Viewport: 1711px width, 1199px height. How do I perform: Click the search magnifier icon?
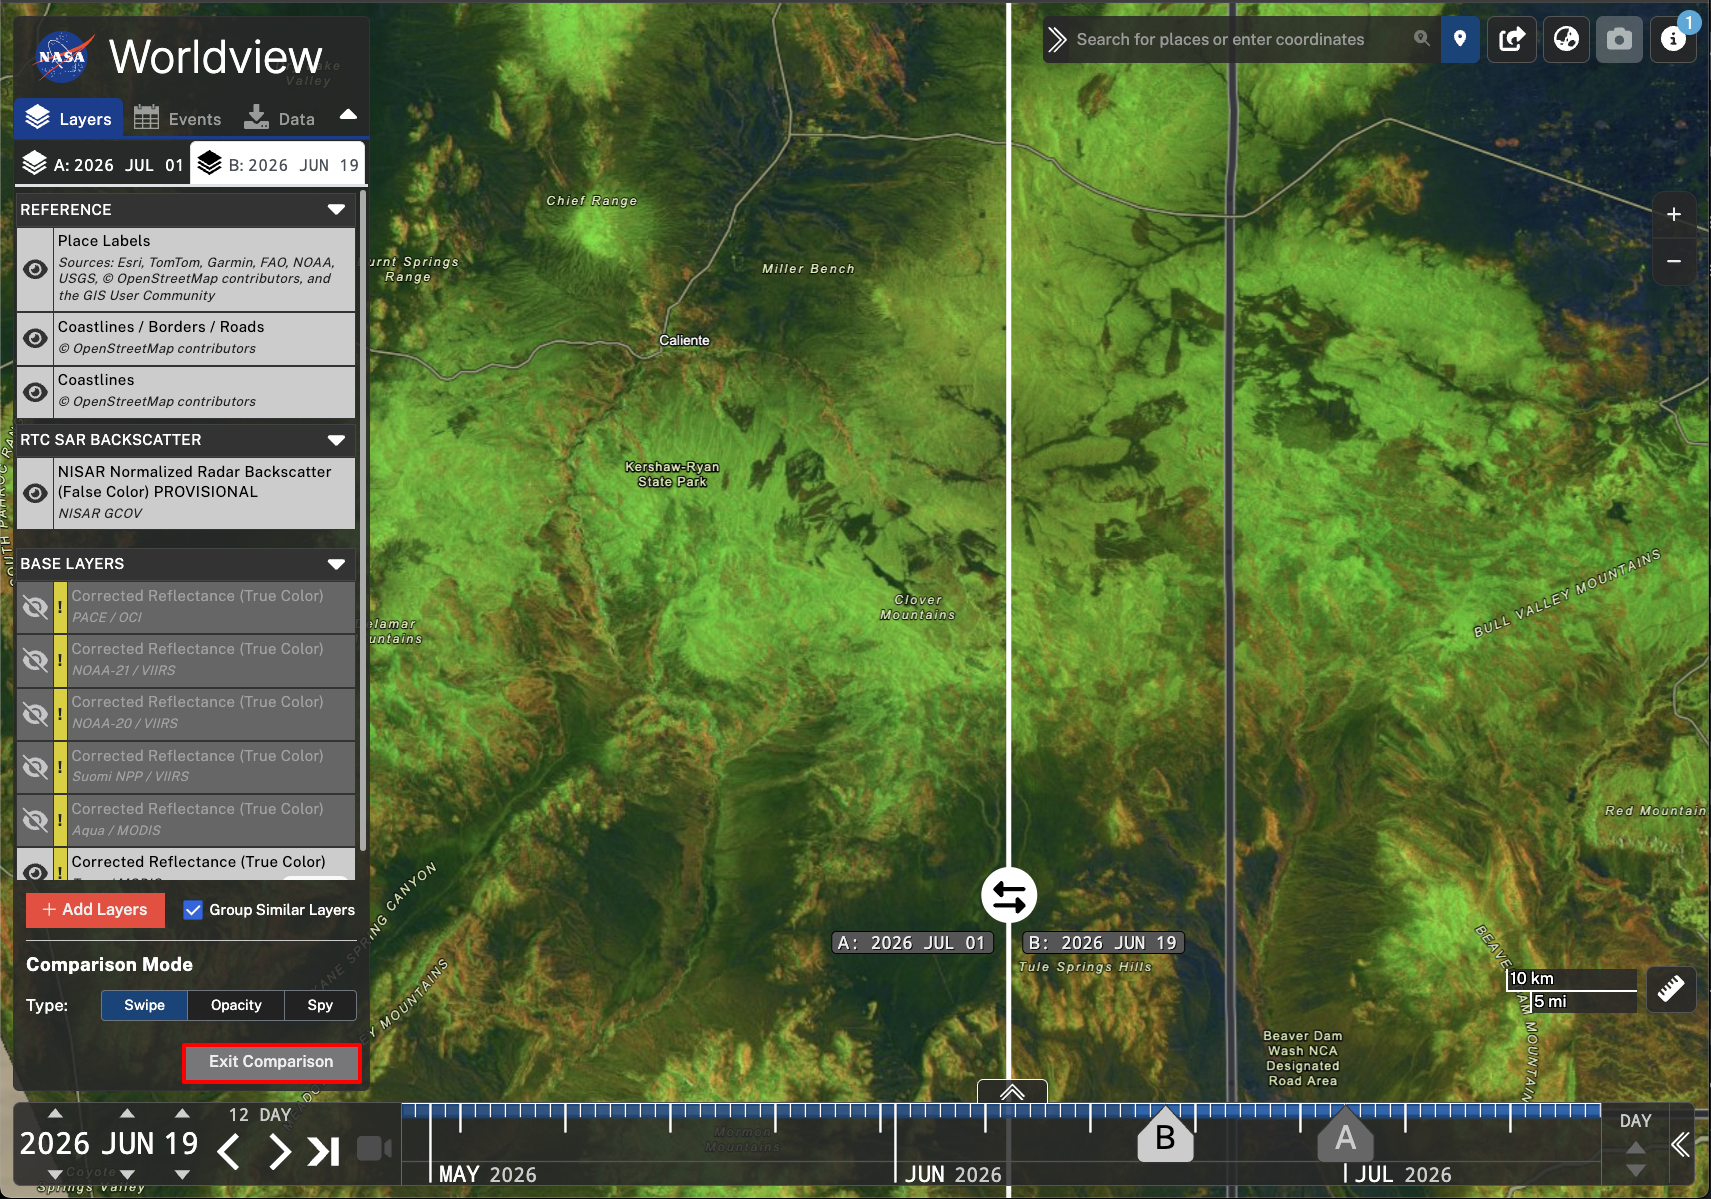1421,39
